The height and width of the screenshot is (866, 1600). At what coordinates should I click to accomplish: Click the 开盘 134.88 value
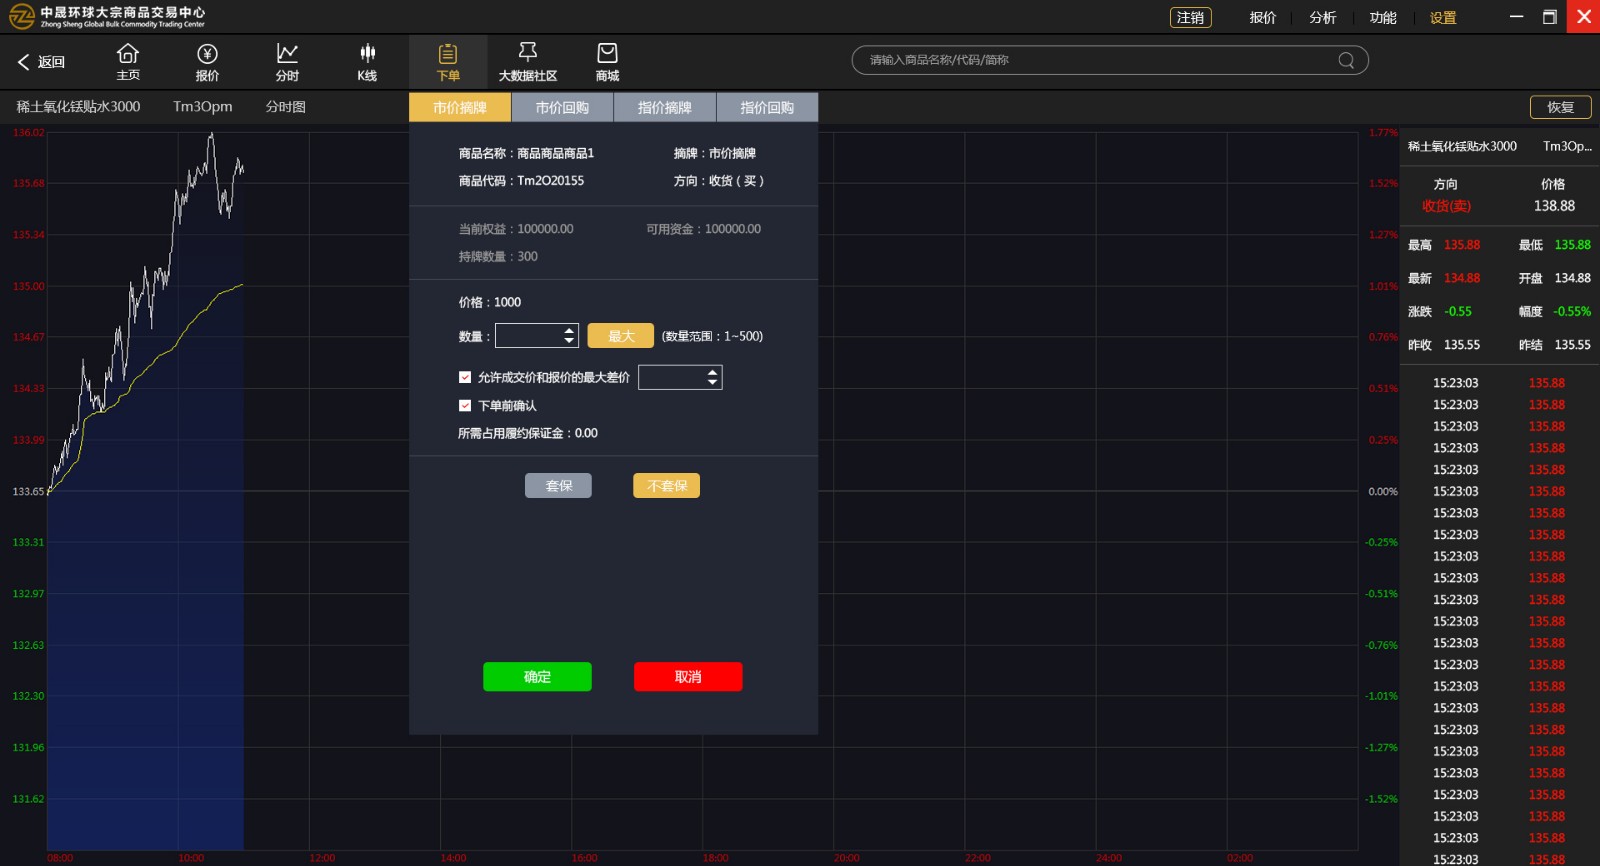tap(1572, 278)
